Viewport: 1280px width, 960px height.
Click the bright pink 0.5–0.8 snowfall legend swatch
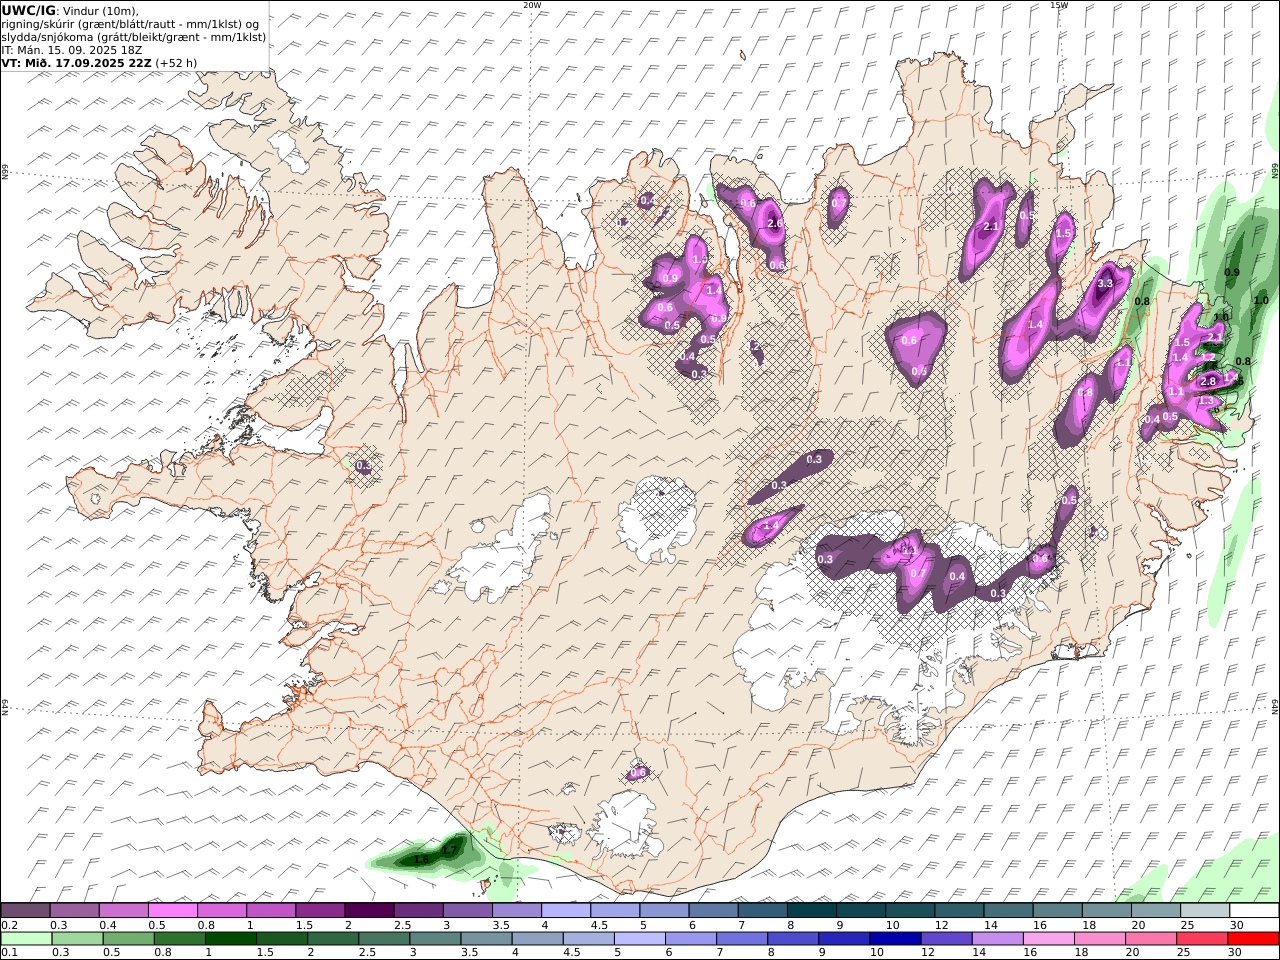172,911
